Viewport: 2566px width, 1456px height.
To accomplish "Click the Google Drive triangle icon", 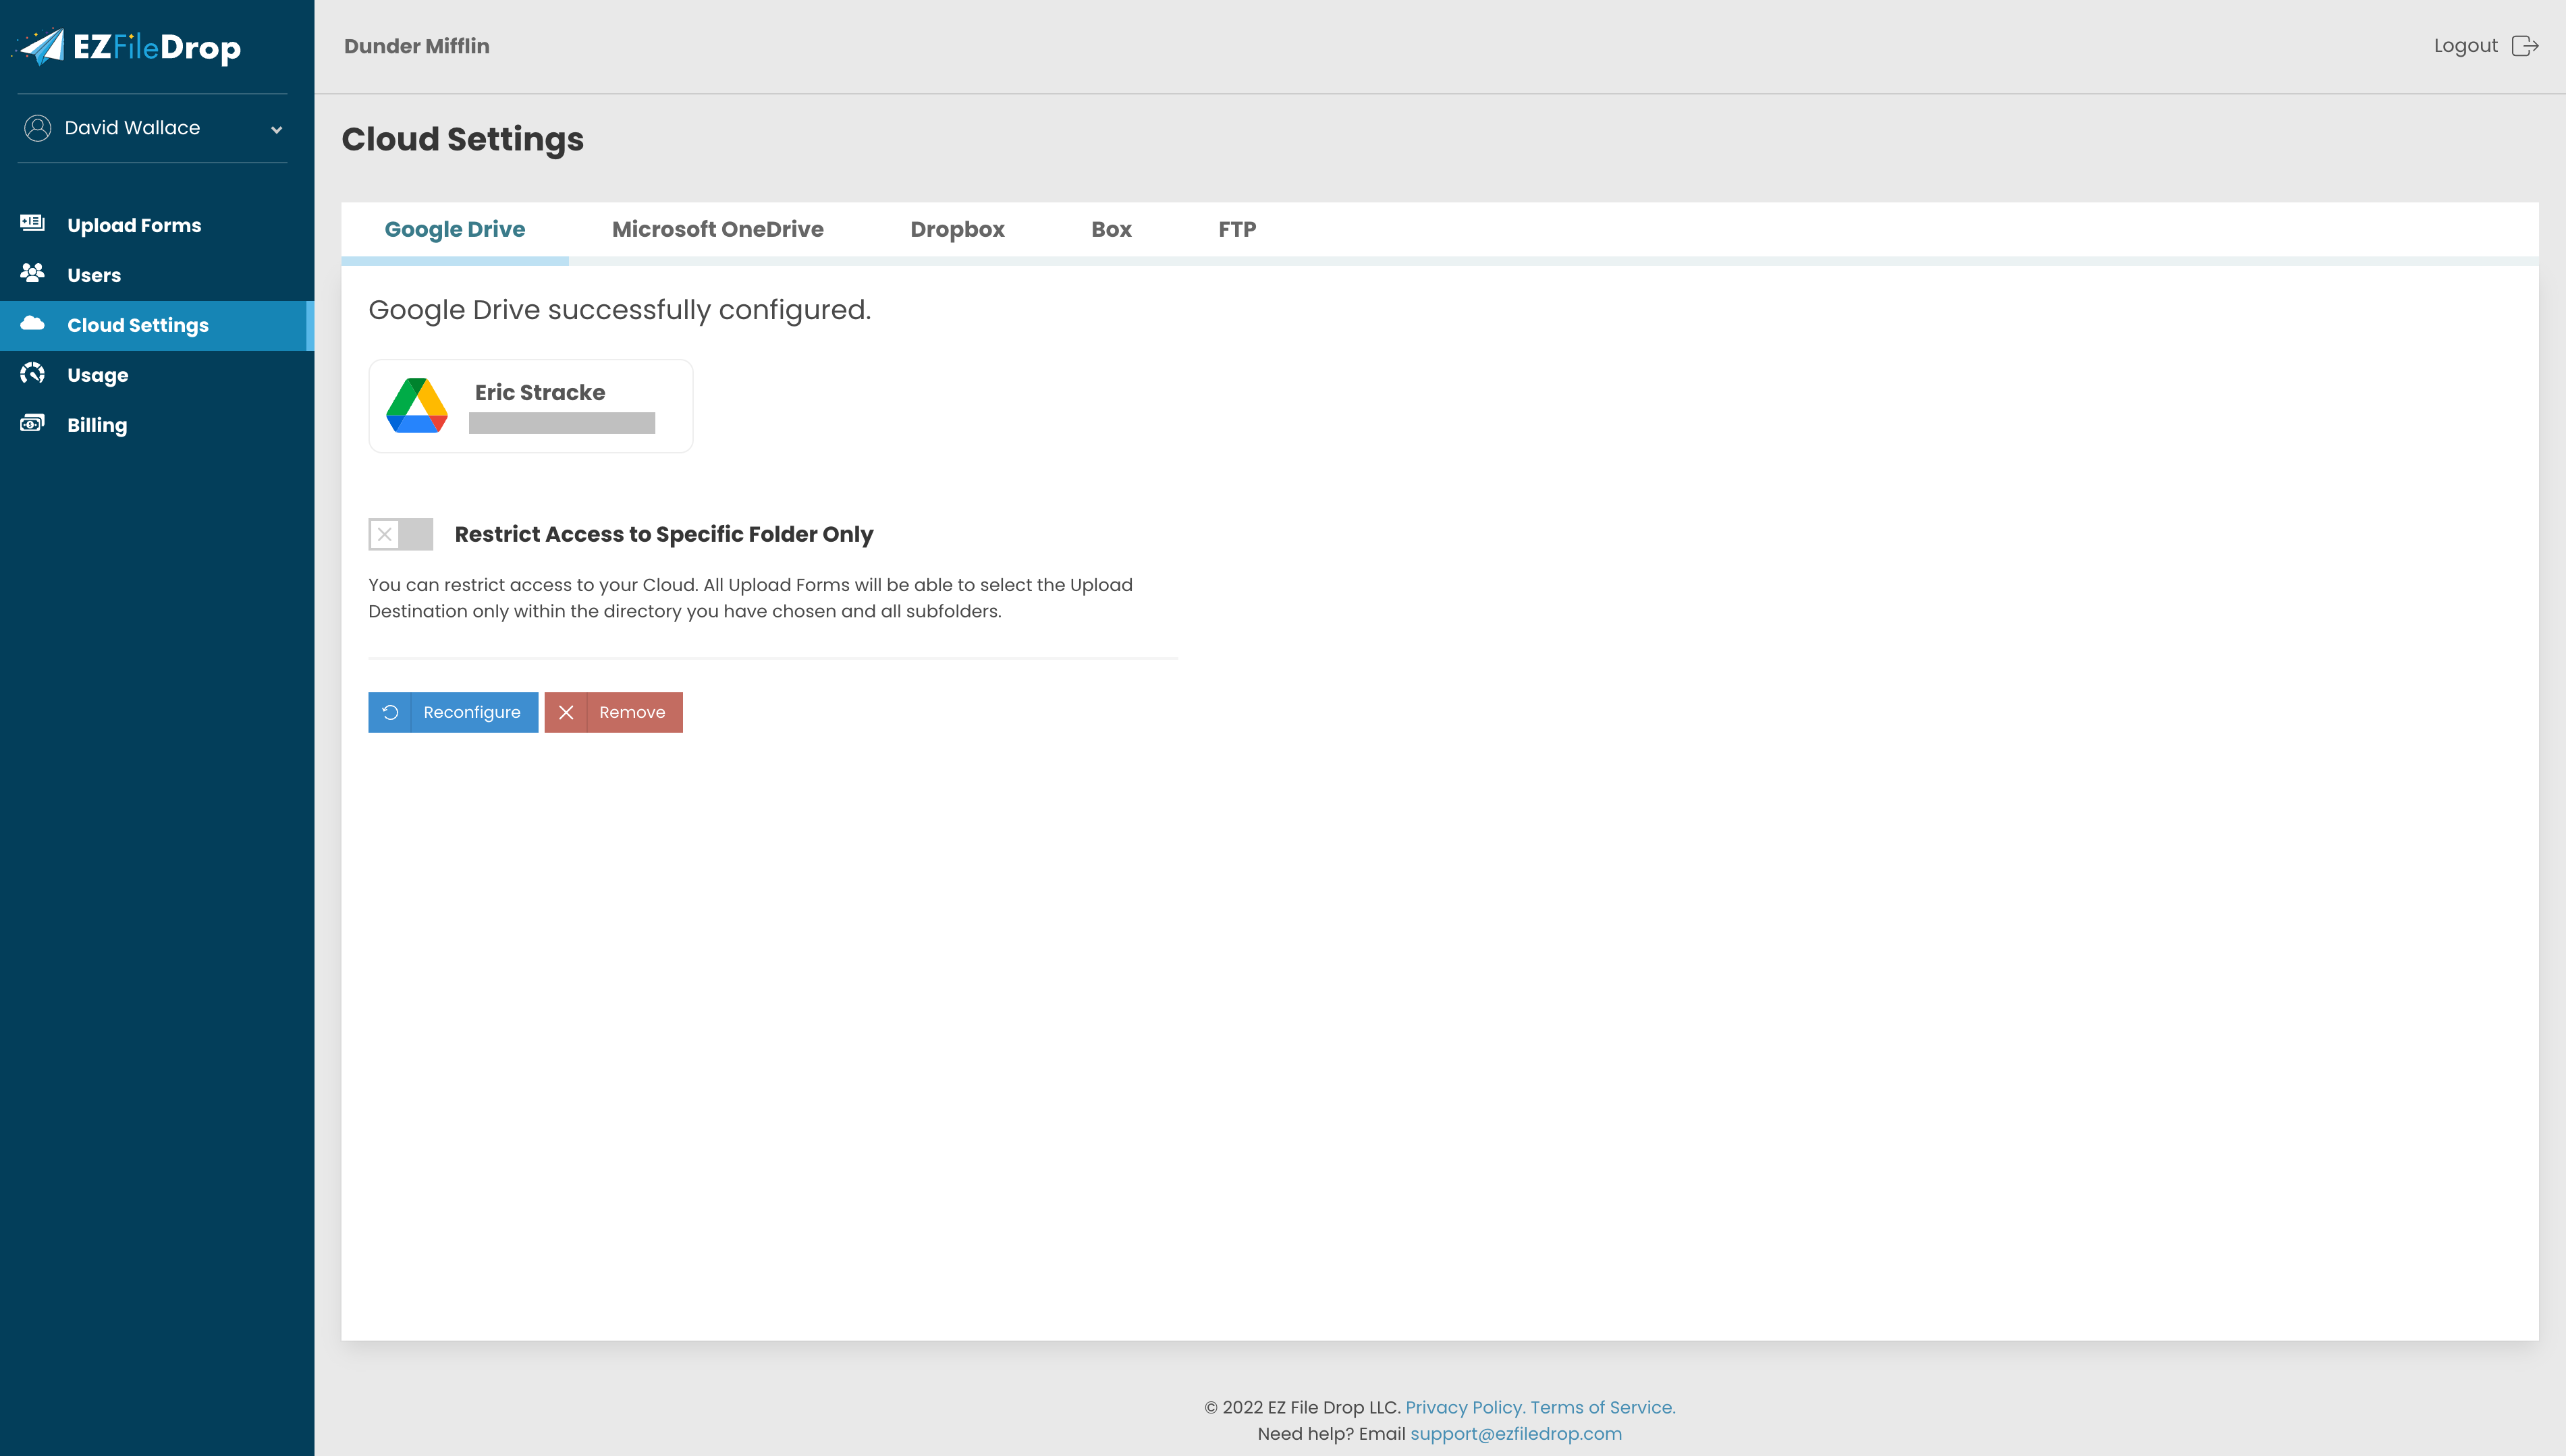I will 417,406.
